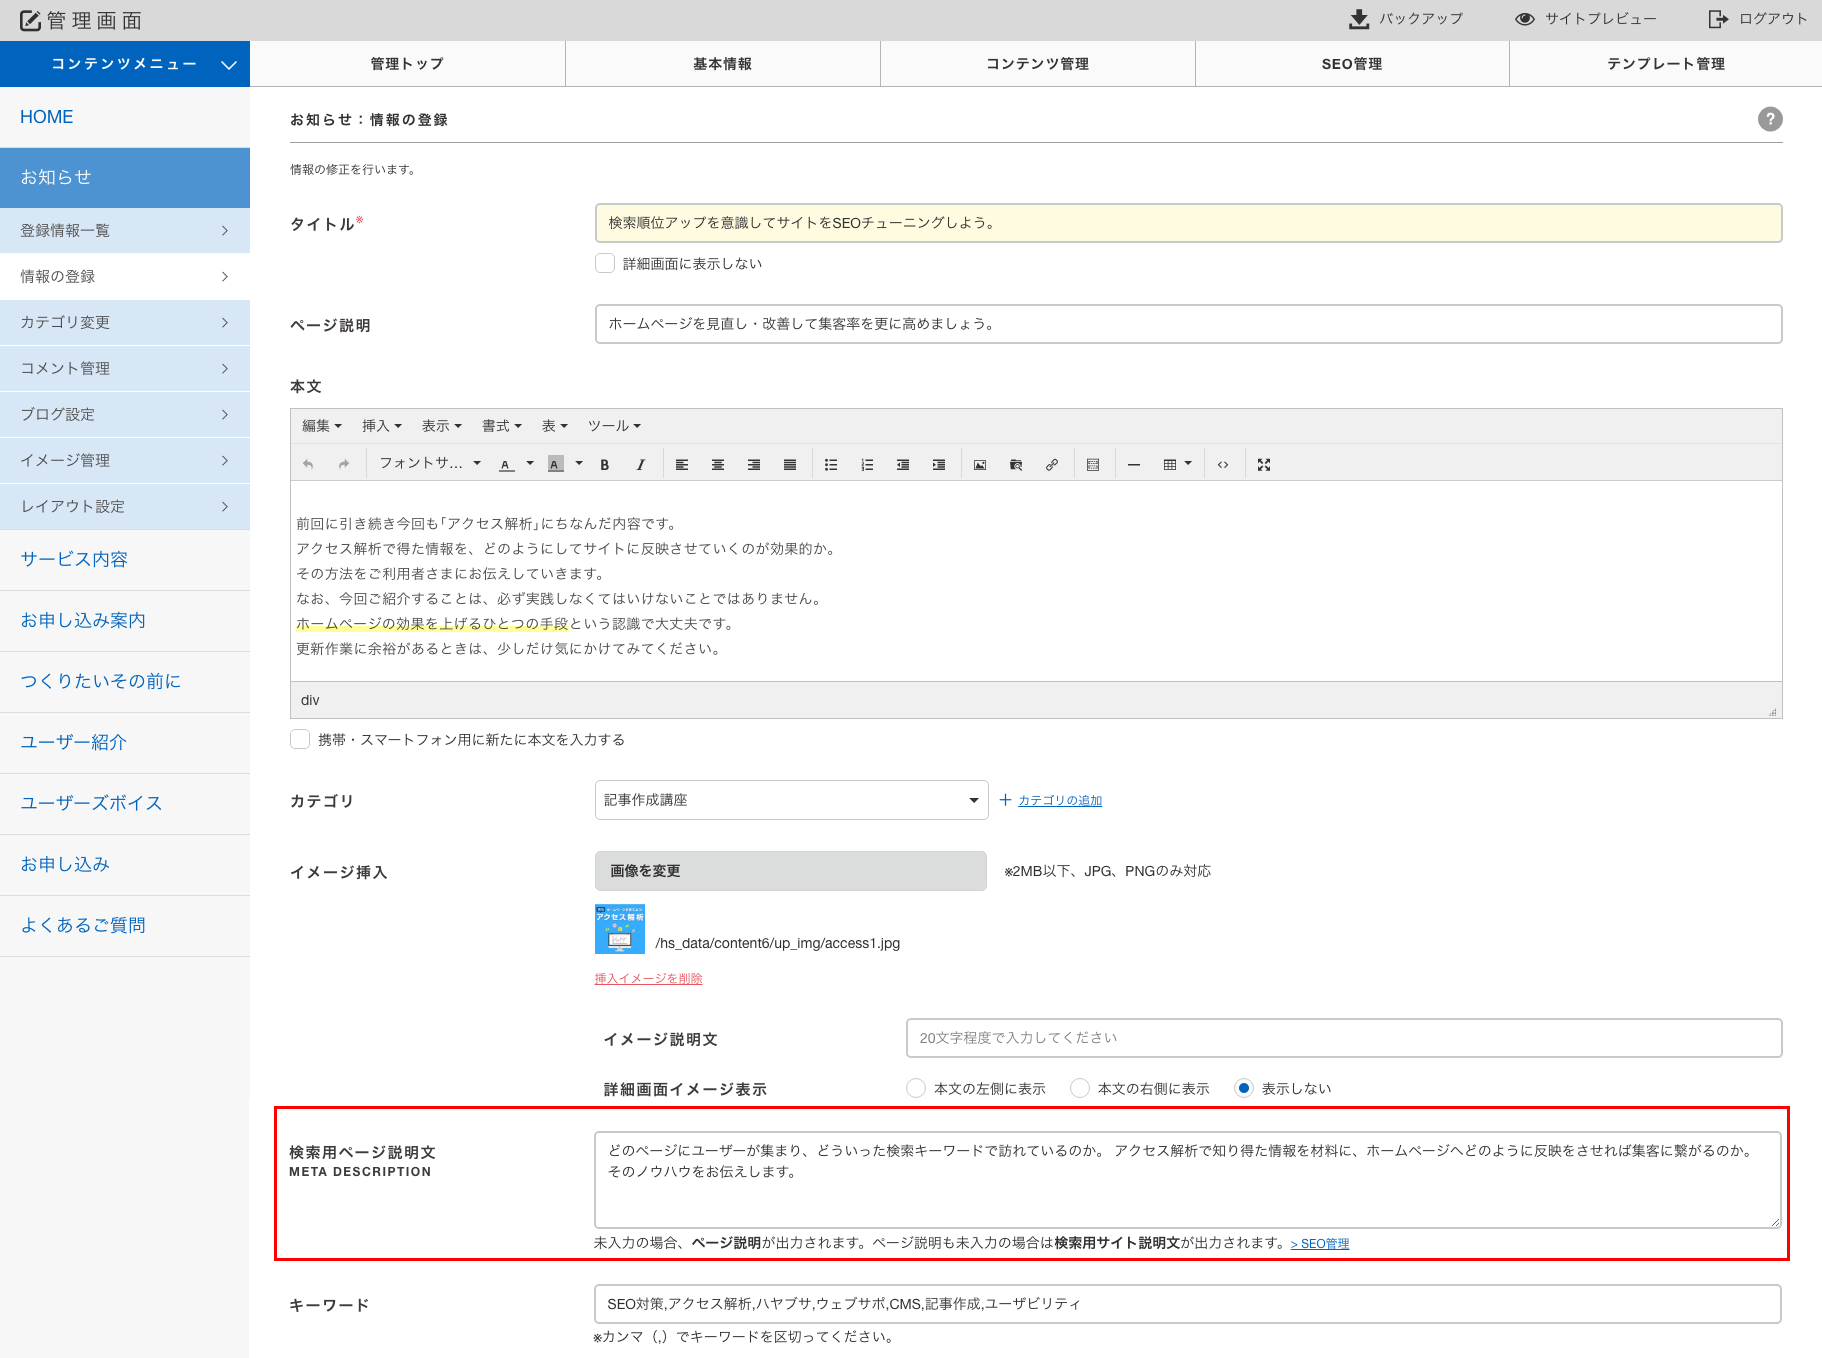Open the カテゴリ dropdown '記事作成講座'
1822x1358 pixels.
[x=791, y=800]
